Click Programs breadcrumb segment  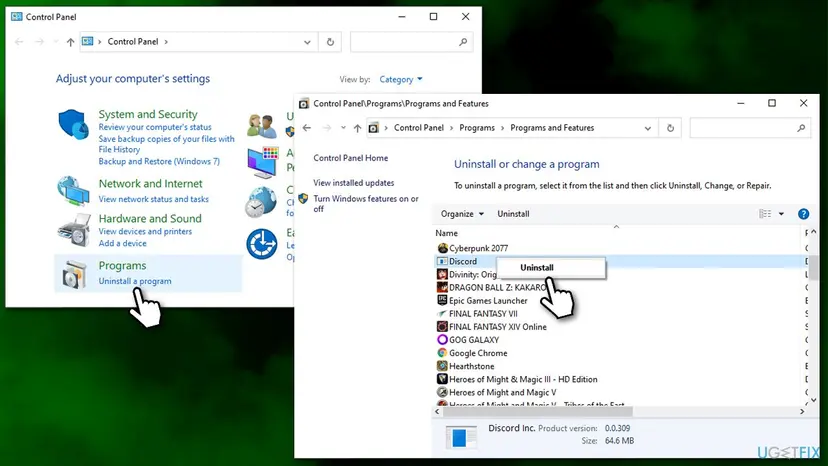477,128
